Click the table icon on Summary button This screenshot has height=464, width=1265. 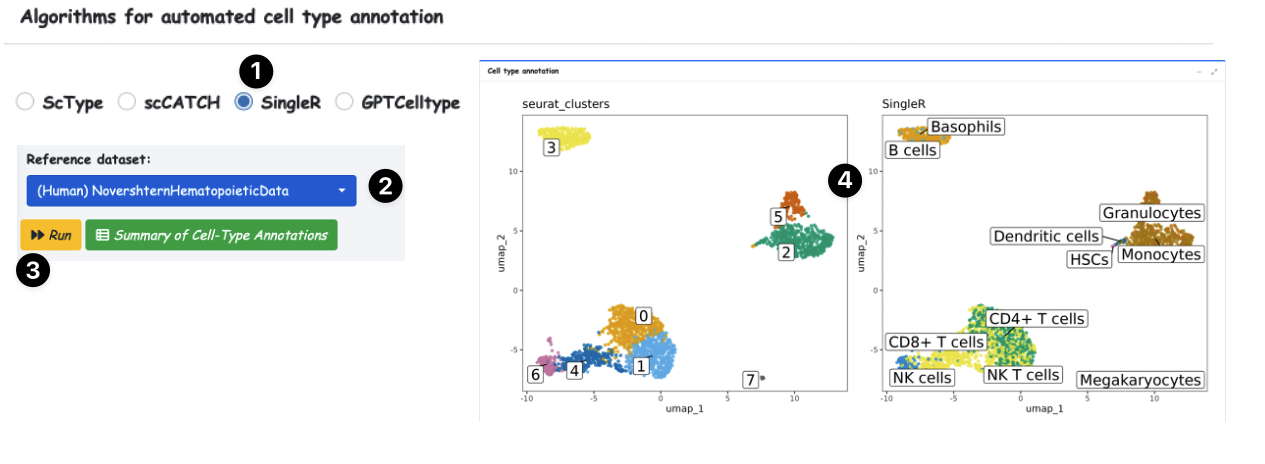coord(102,235)
